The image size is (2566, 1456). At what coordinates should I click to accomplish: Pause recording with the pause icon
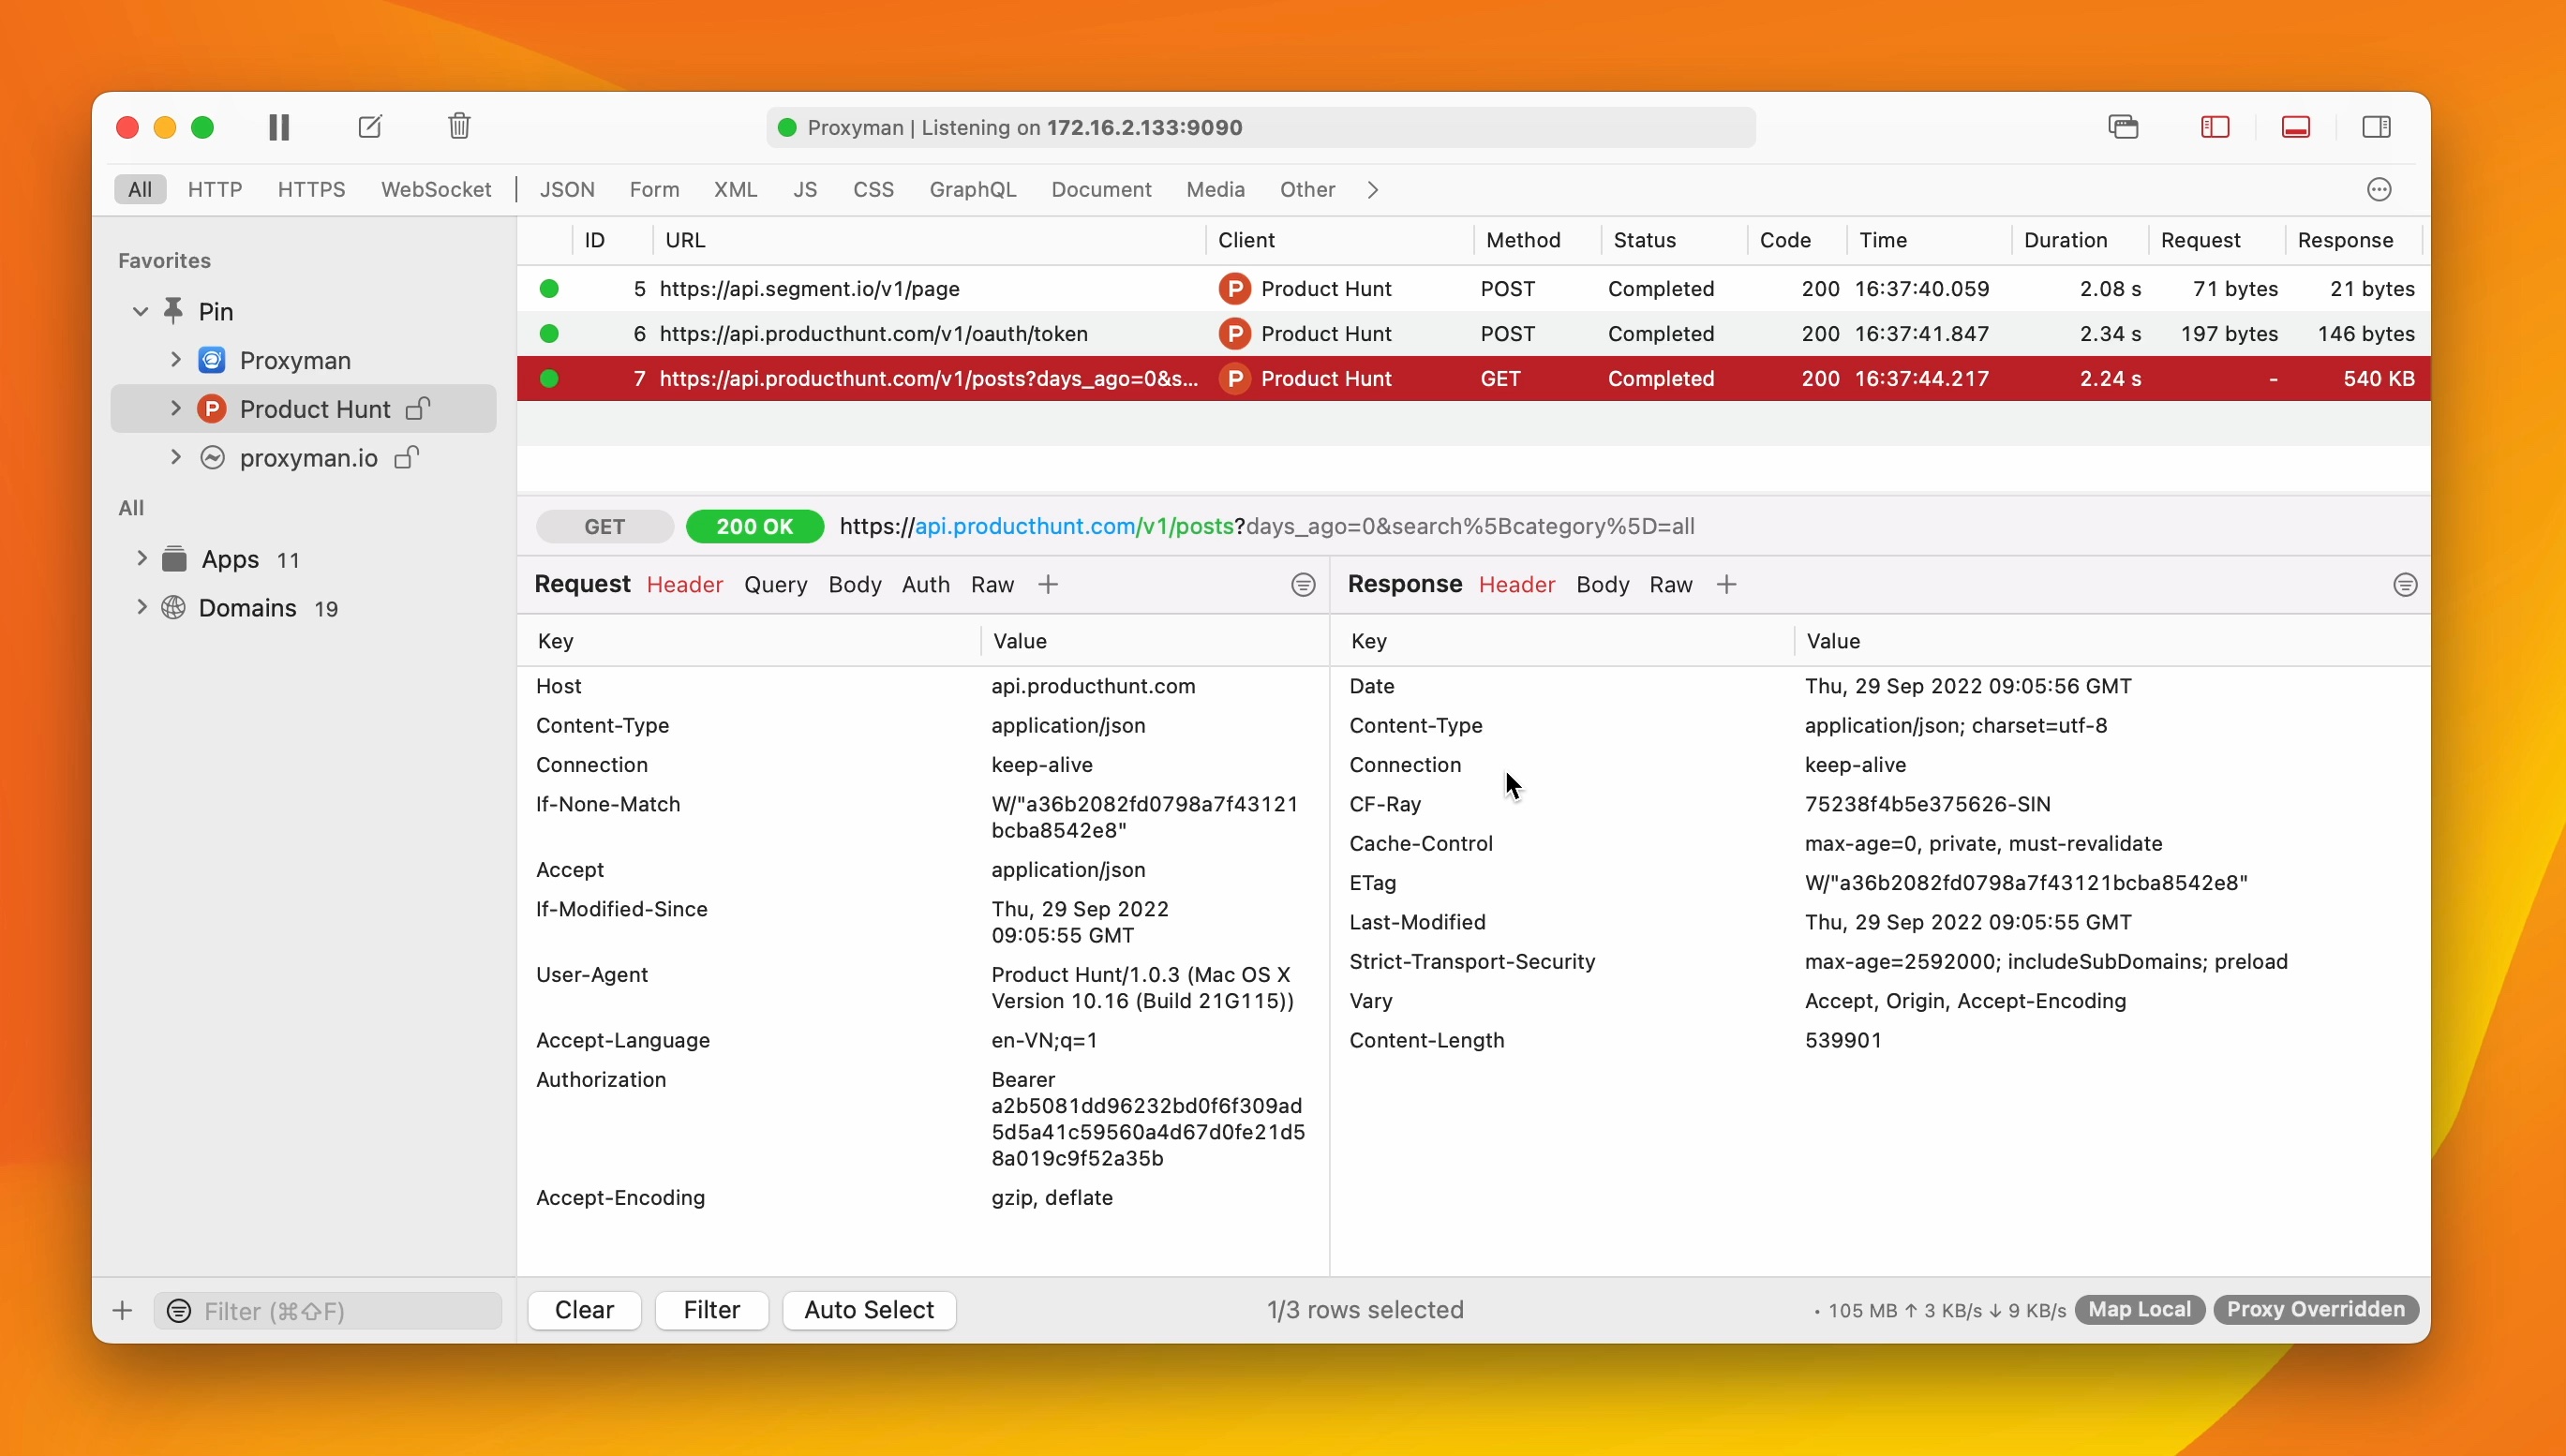279,127
